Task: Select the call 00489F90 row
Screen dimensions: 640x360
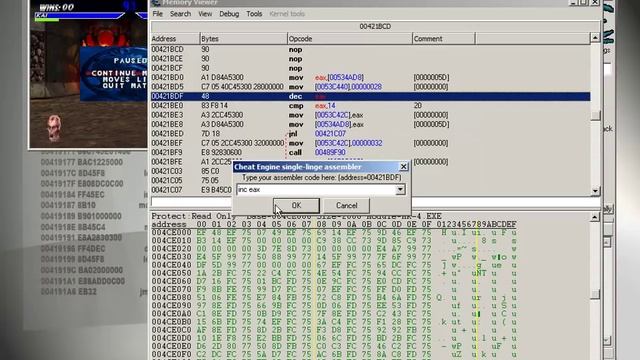Action: coord(371,153)
